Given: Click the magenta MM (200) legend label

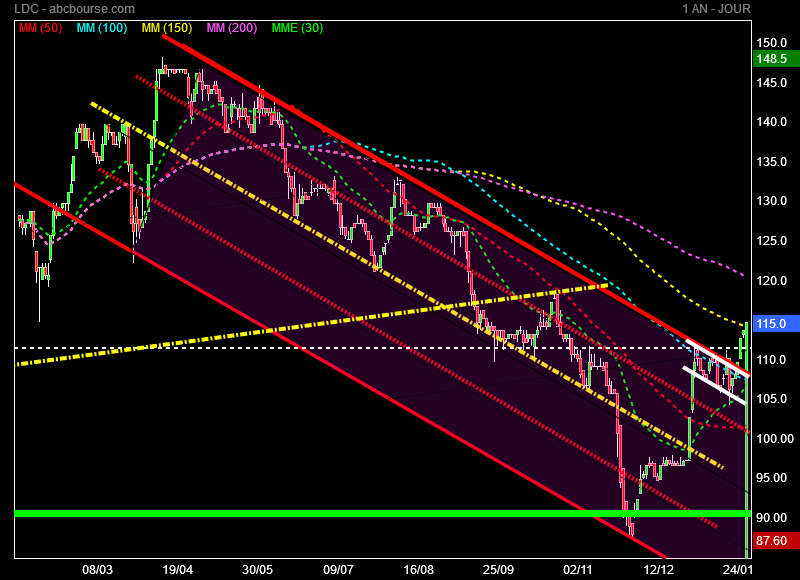Looking at the screenshot, I should tap(232, 28).
